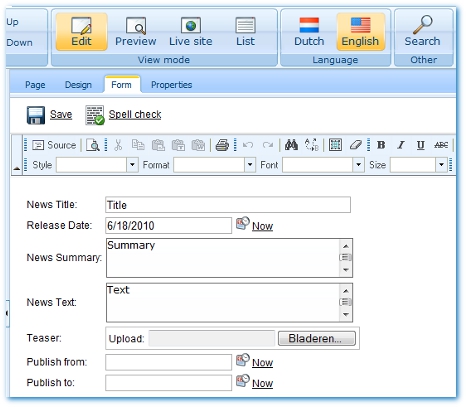Open the Format dropdown
The height and width of the screenshot is (407, 466).
pos(250,165)
